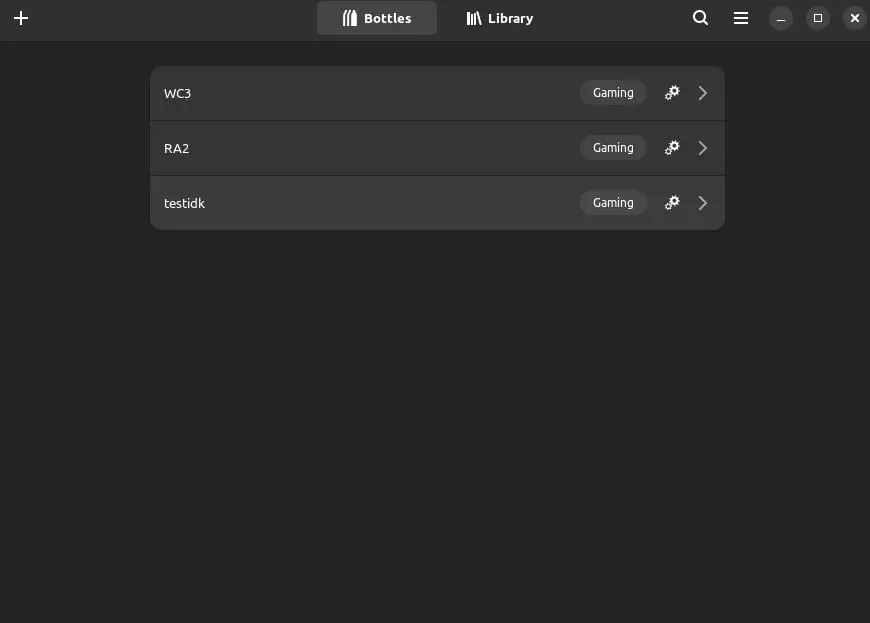Click the gears icon for WC3 bottle
Image resolution: width=870 pixels, height=623 pixels.
pos(672,93)
